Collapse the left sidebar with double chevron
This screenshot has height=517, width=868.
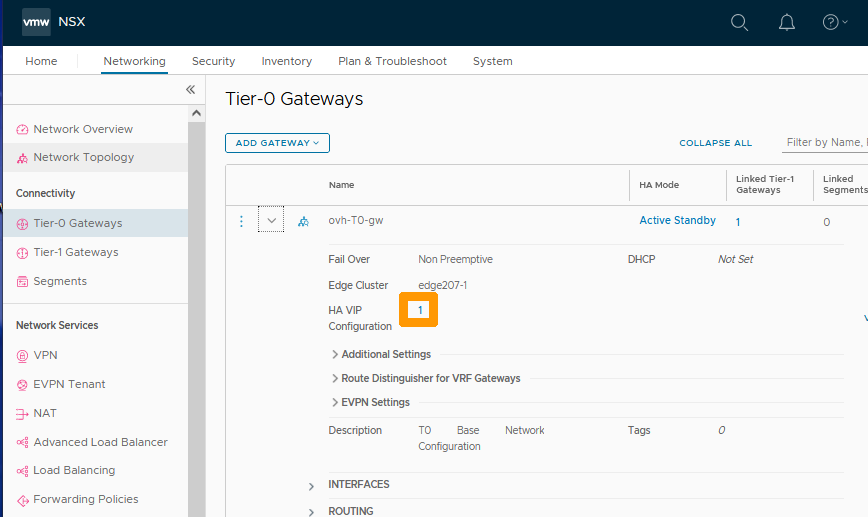(190, 90)
